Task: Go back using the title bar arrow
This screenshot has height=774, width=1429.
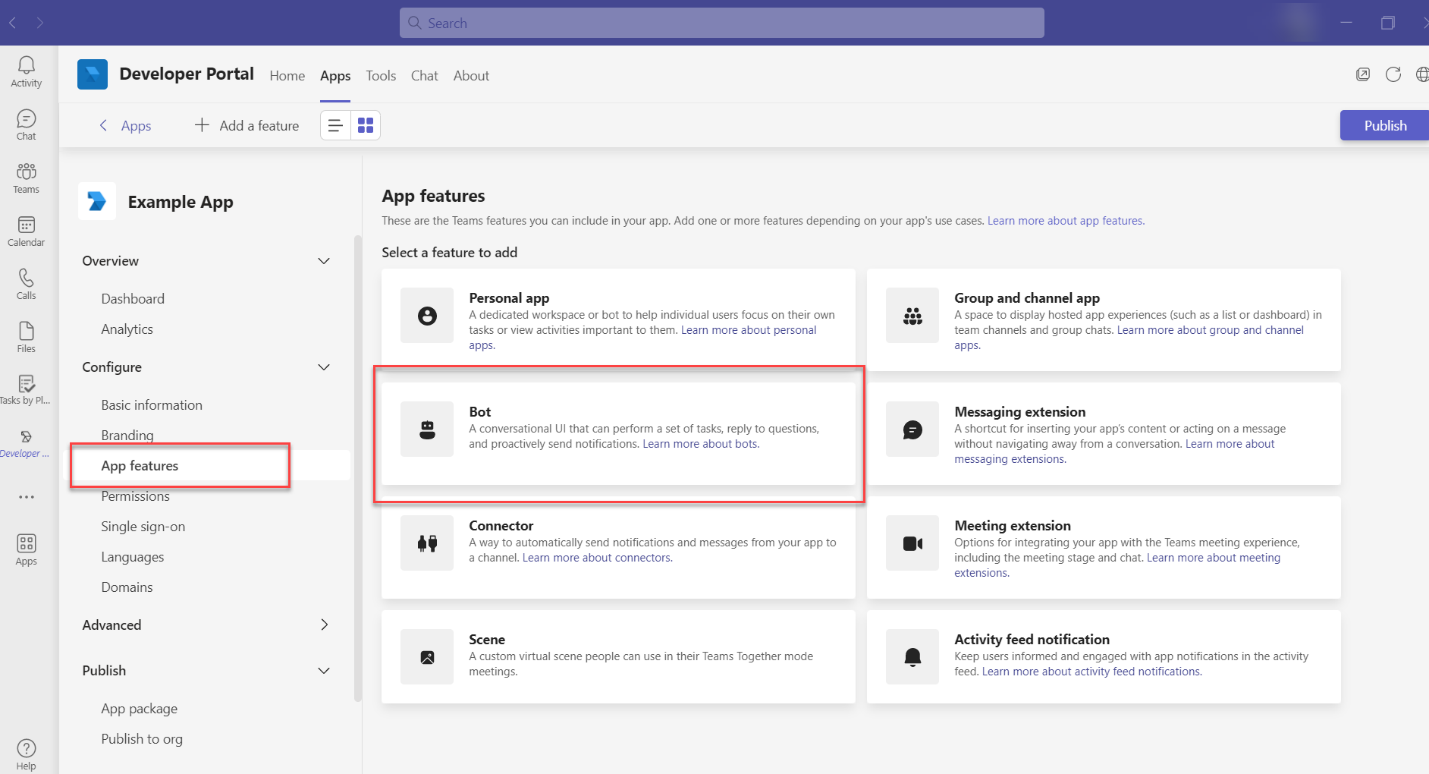Action: (12, 22)
